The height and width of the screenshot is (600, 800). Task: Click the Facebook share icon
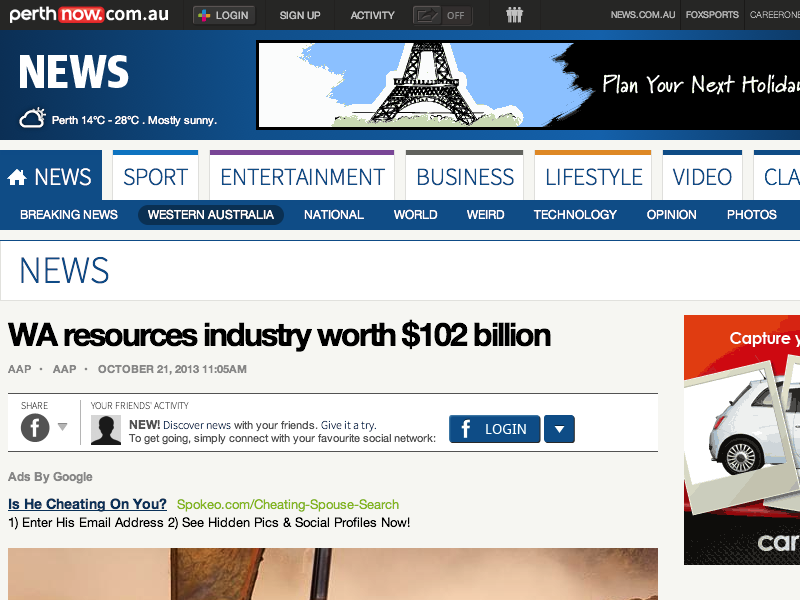coord(35,428)
